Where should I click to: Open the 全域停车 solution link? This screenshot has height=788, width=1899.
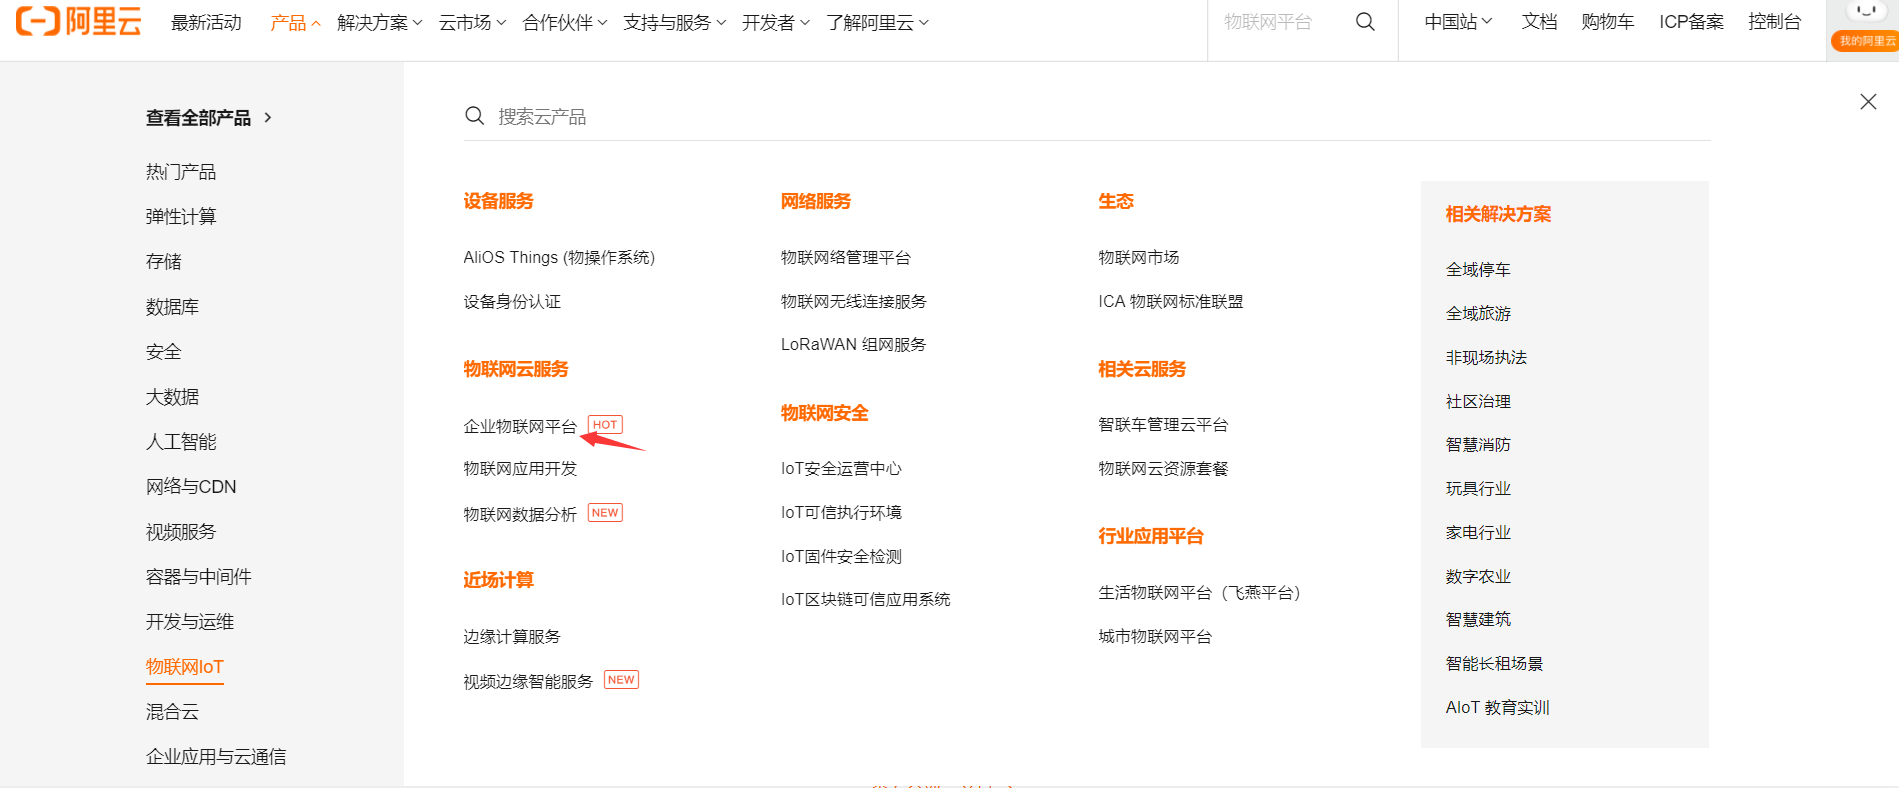tap(1478, 270)
